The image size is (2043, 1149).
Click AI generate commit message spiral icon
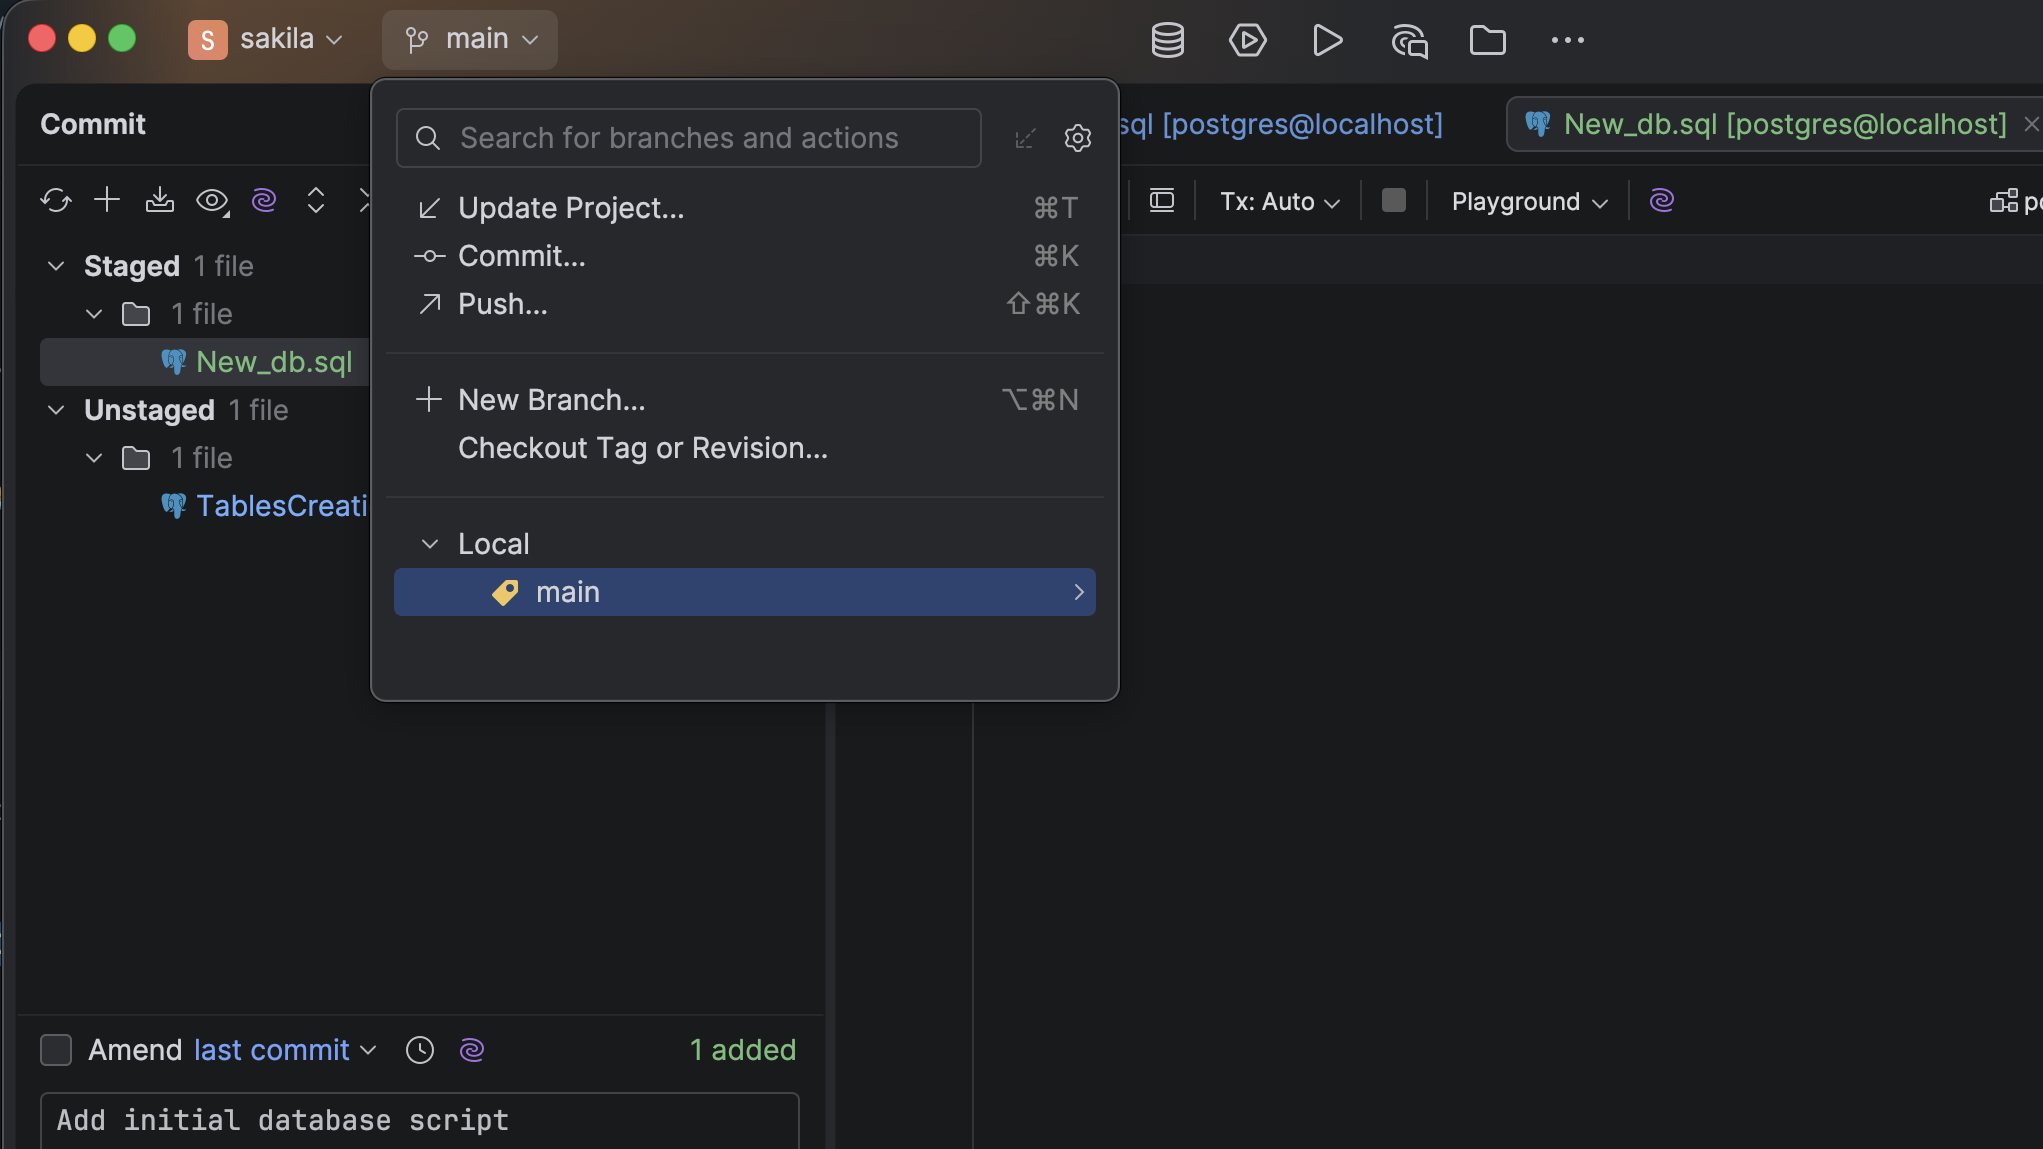pyautogui.click(x=472, y=1050)
